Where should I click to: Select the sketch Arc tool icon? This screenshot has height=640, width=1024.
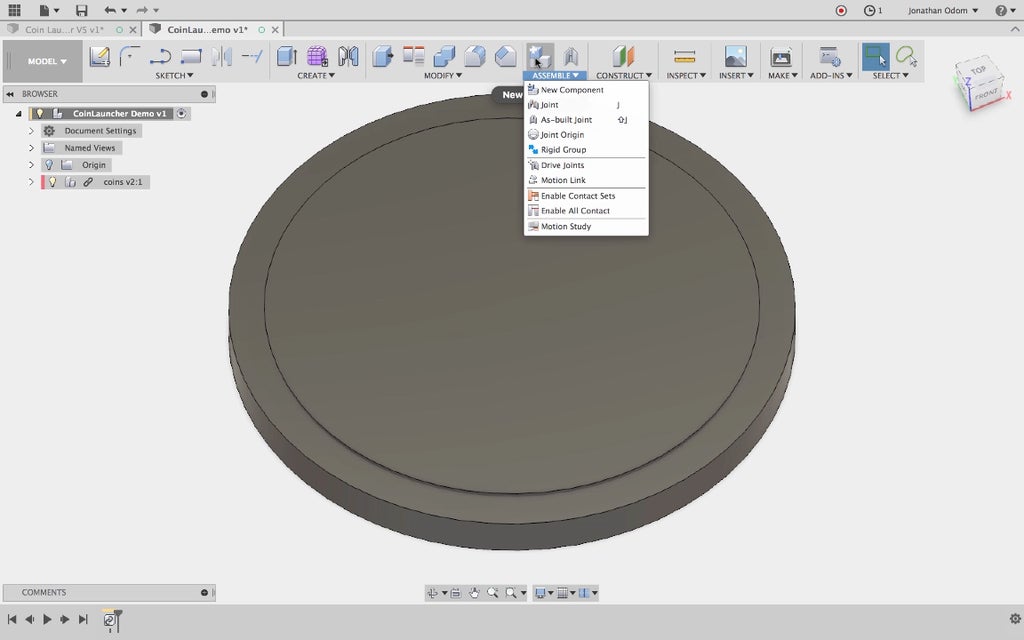click(x=160, y=57)
